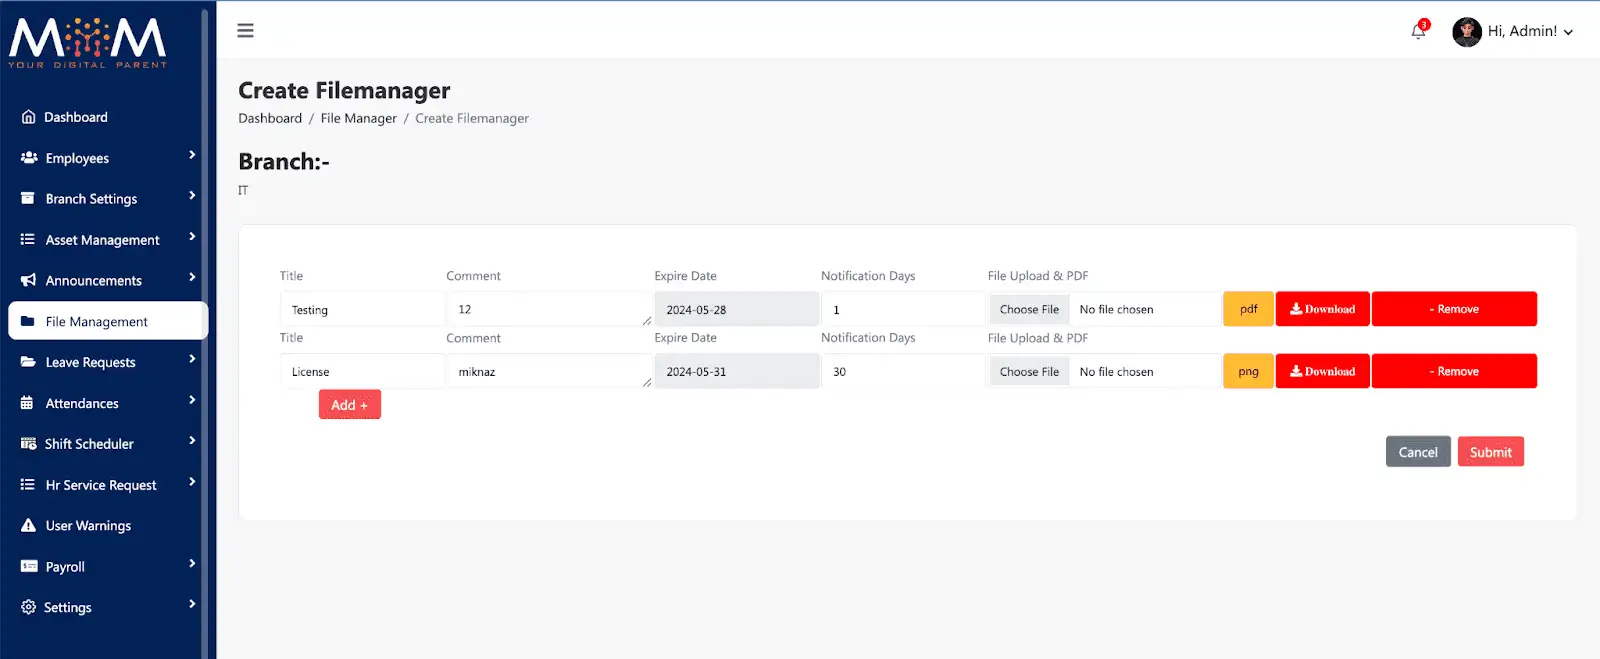The image size is (1600, 659).
Task: Click the yellow pdf badge
Action: [x=1248, y=309]
